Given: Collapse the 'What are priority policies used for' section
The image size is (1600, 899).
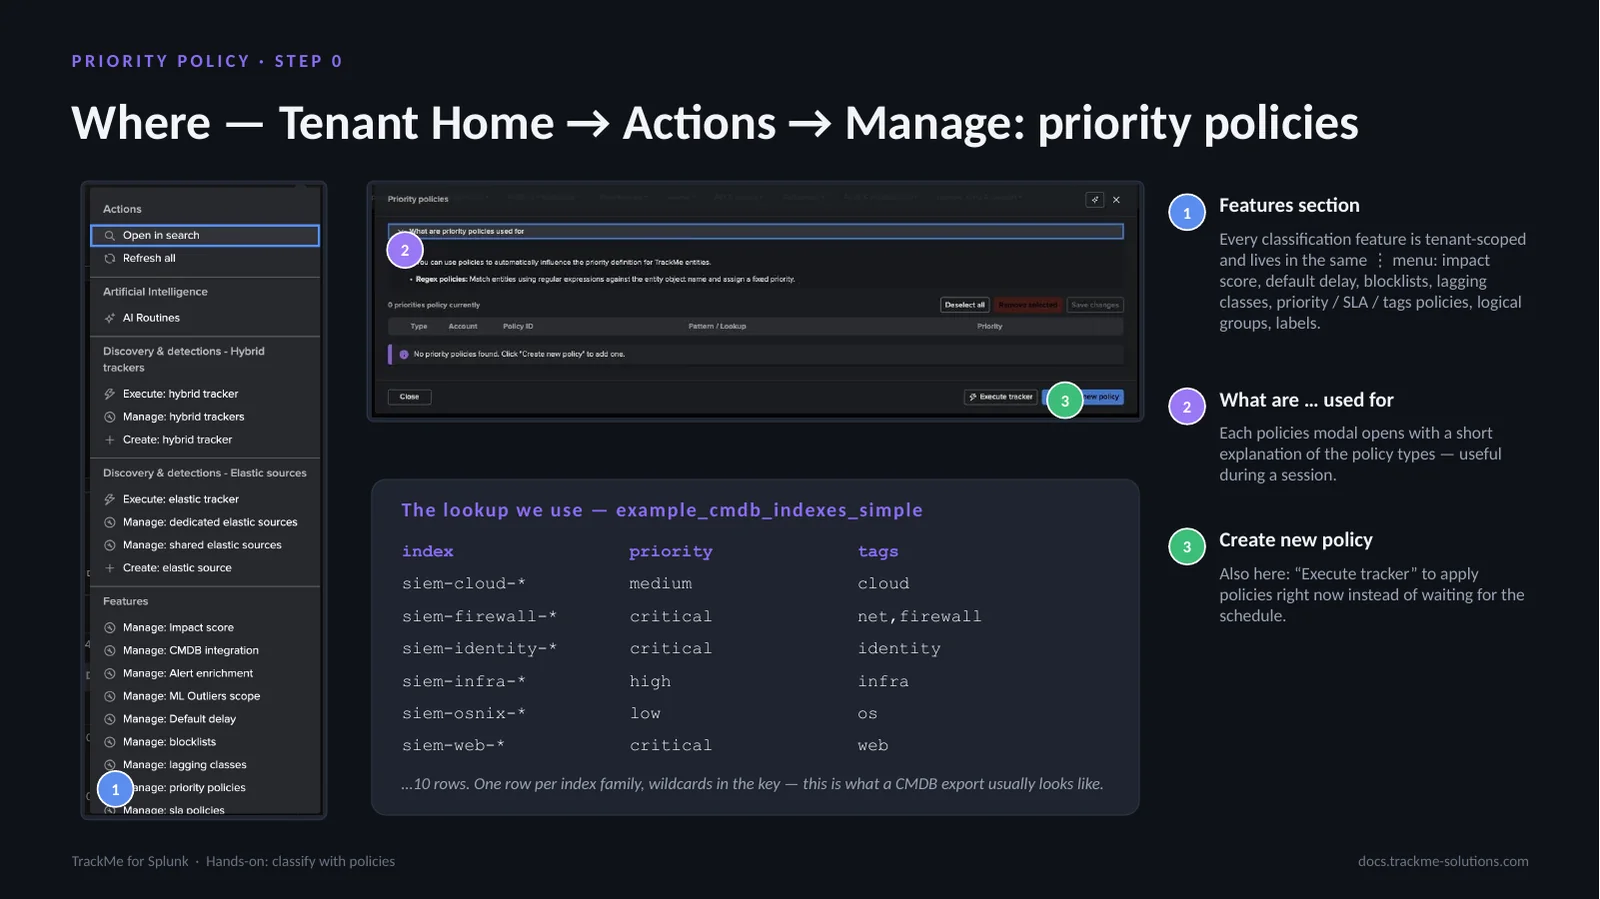Looking at the screenshot, I should click(x=756, y=231).
